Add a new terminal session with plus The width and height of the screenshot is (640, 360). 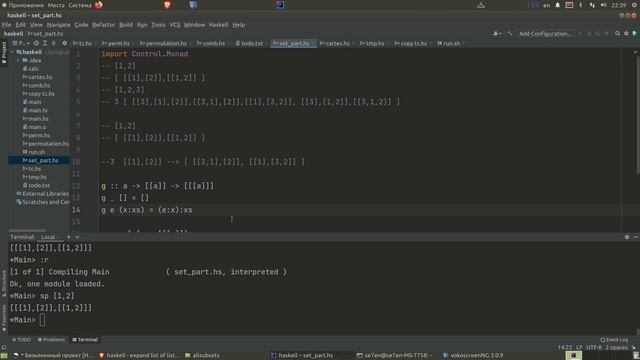click(x=69, y=237)
